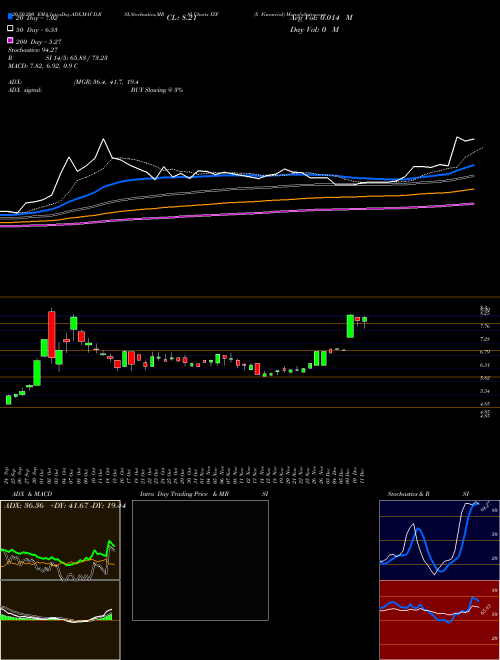Open the empty Intra Day Trading Price panel
Viewport: 500px width, 660px height.
200,560
